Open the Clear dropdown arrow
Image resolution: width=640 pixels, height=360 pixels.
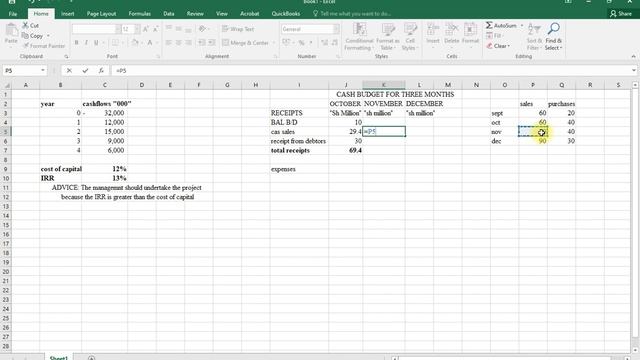click(509, 46)
